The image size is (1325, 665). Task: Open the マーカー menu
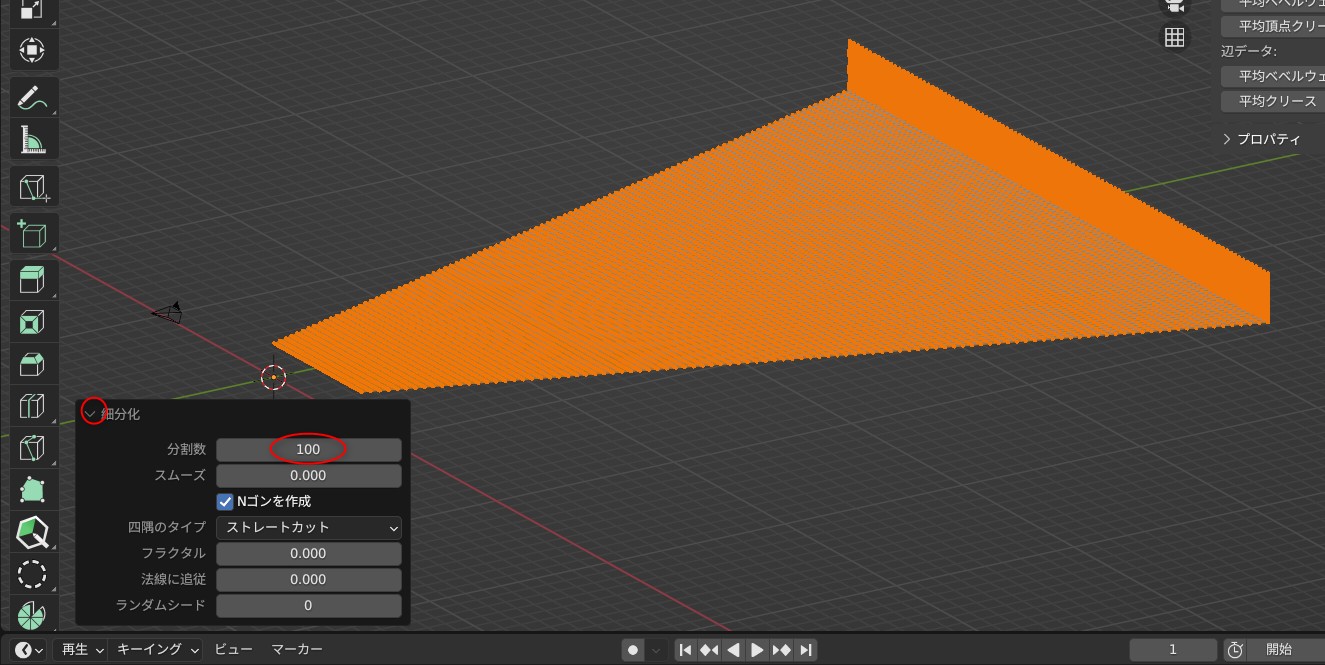(297, 649)
